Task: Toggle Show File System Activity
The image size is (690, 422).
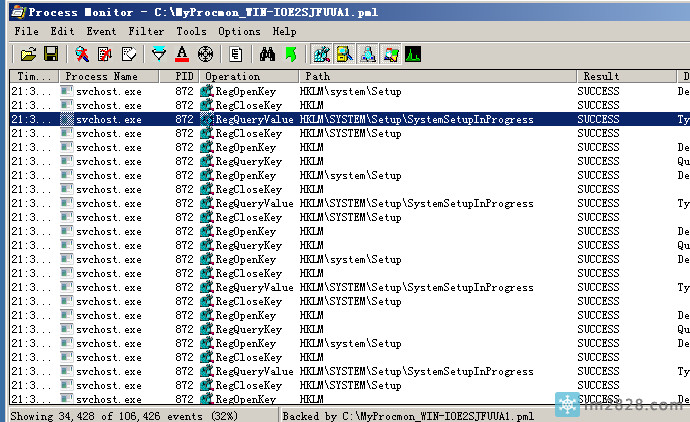Action: pyautogui.click(x=344, y=54)
